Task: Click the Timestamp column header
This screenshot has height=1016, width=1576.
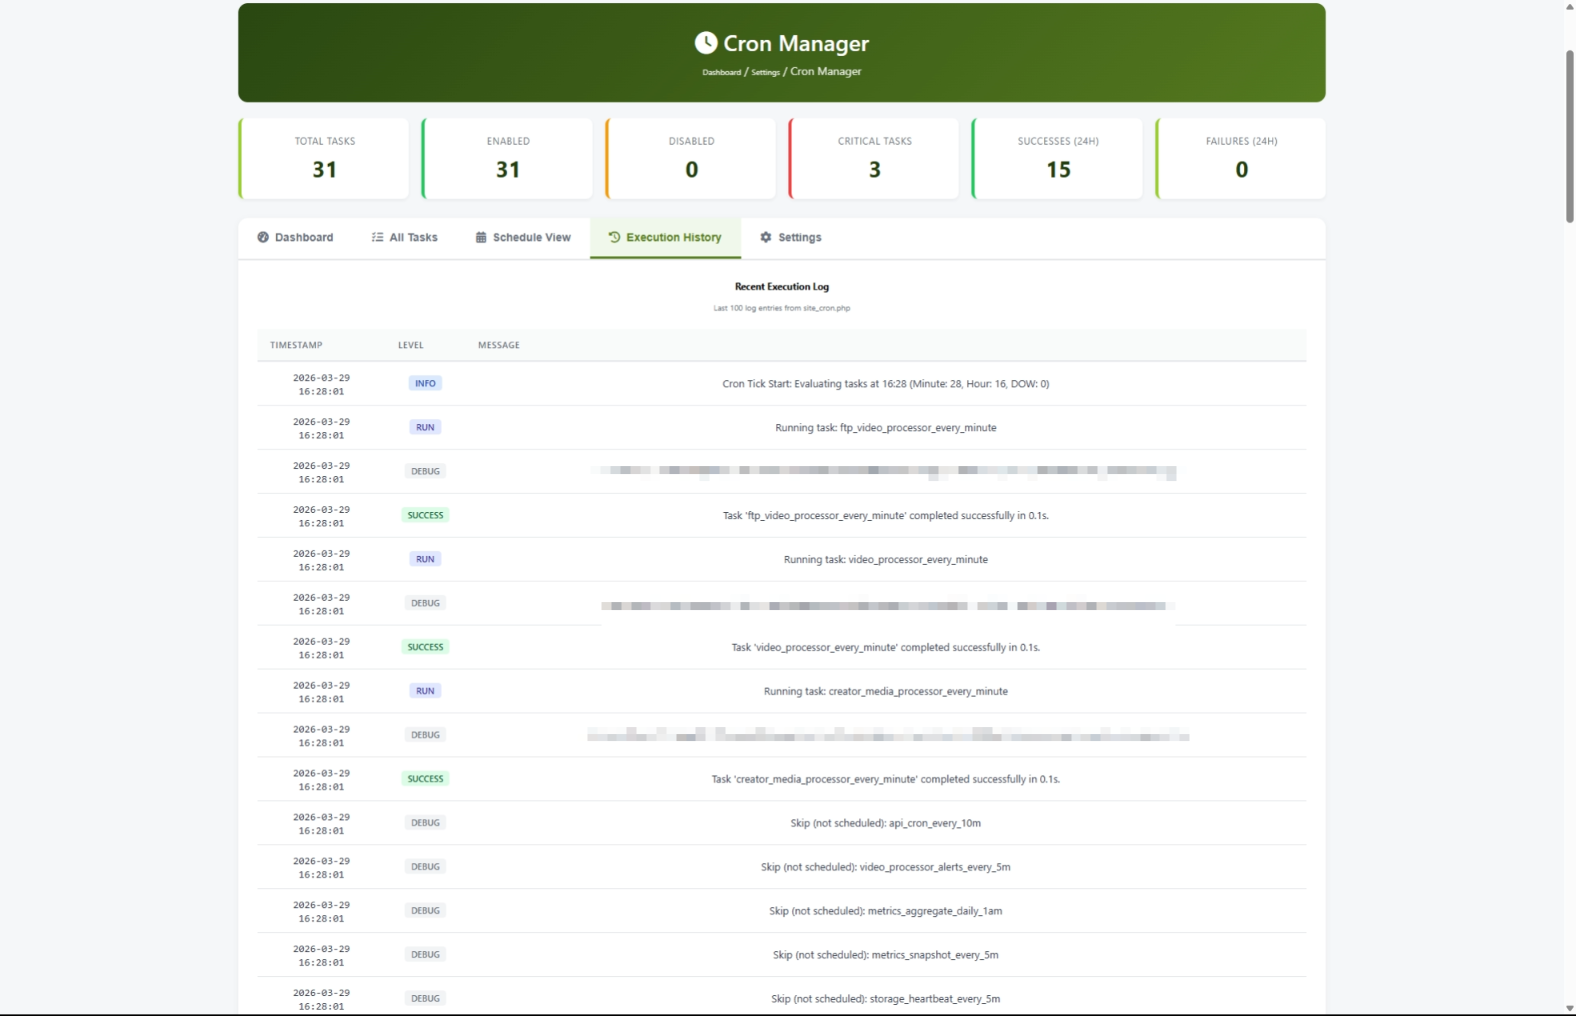Action: [x=296, y=345]
